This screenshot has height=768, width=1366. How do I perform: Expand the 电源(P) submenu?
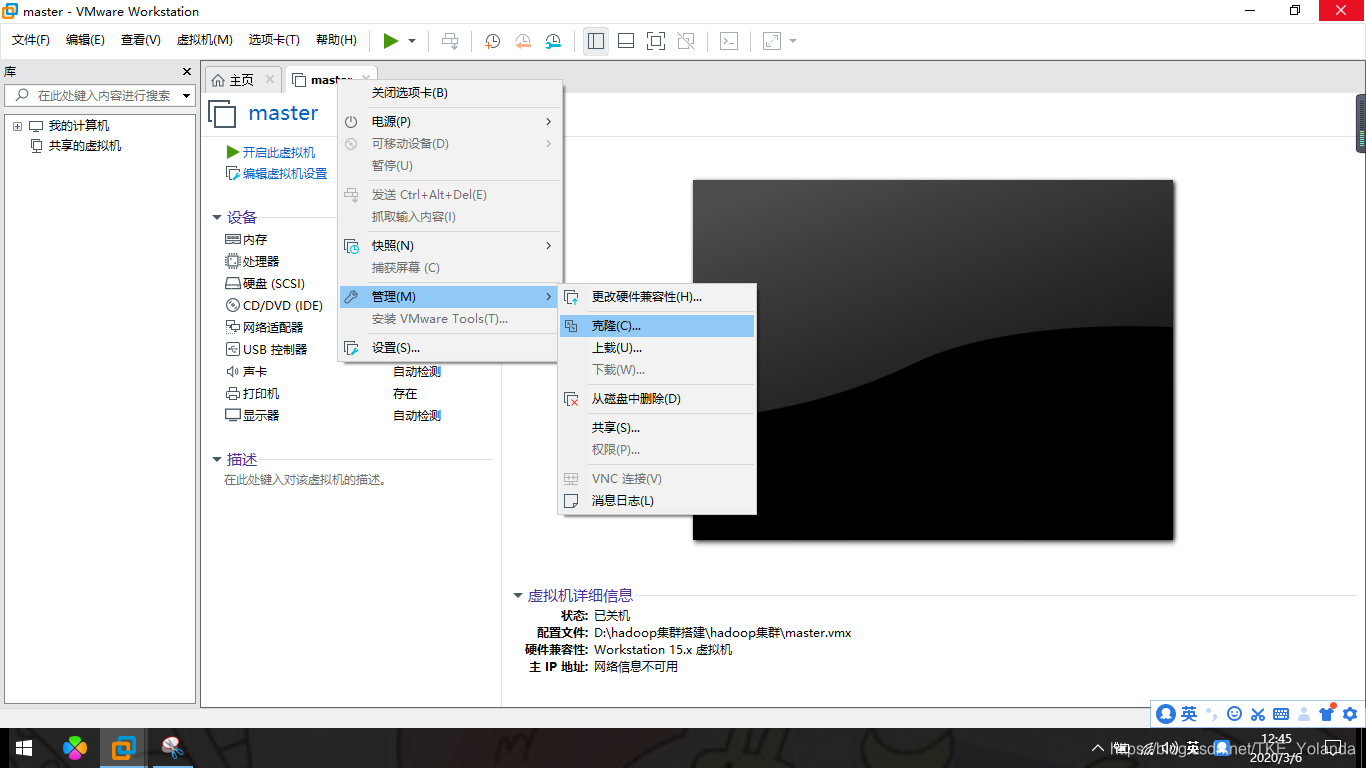coord(448,122)
